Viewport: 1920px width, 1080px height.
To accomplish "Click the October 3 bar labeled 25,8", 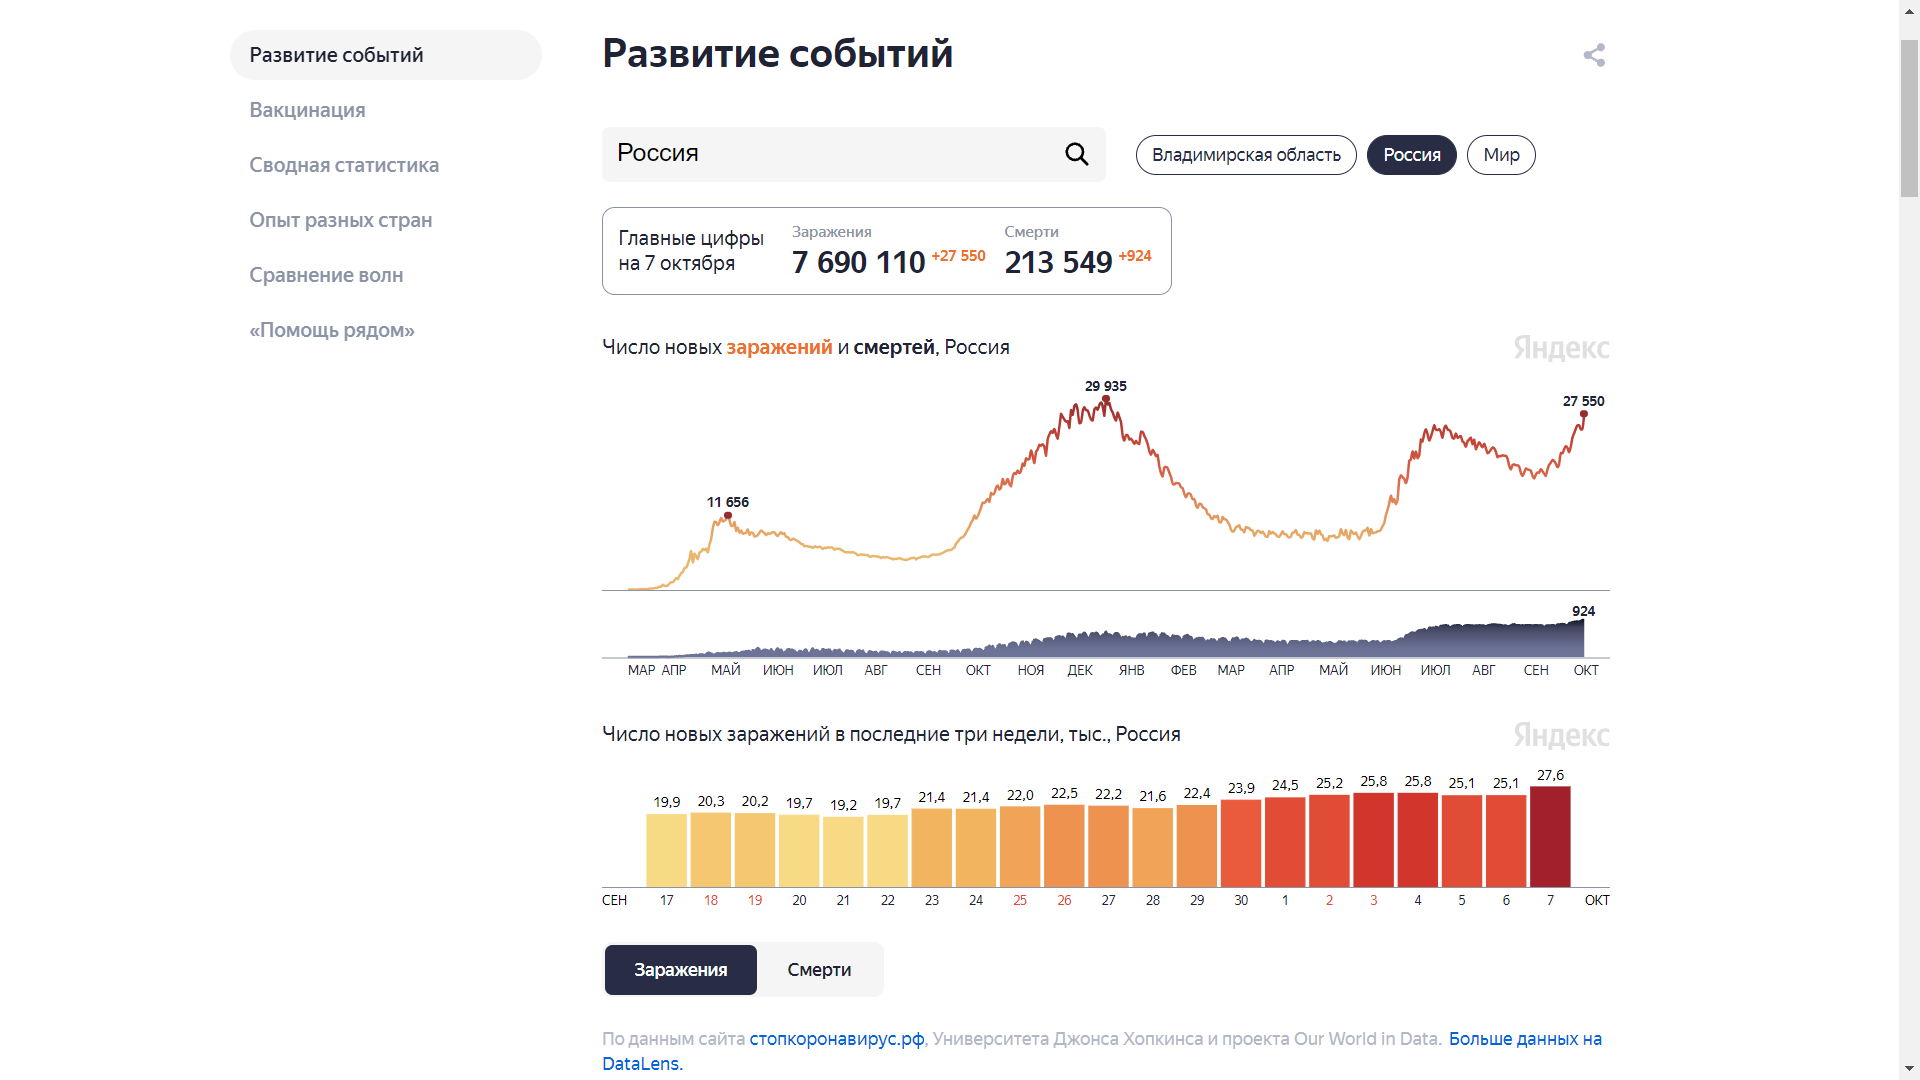I will click(1373, 840).
